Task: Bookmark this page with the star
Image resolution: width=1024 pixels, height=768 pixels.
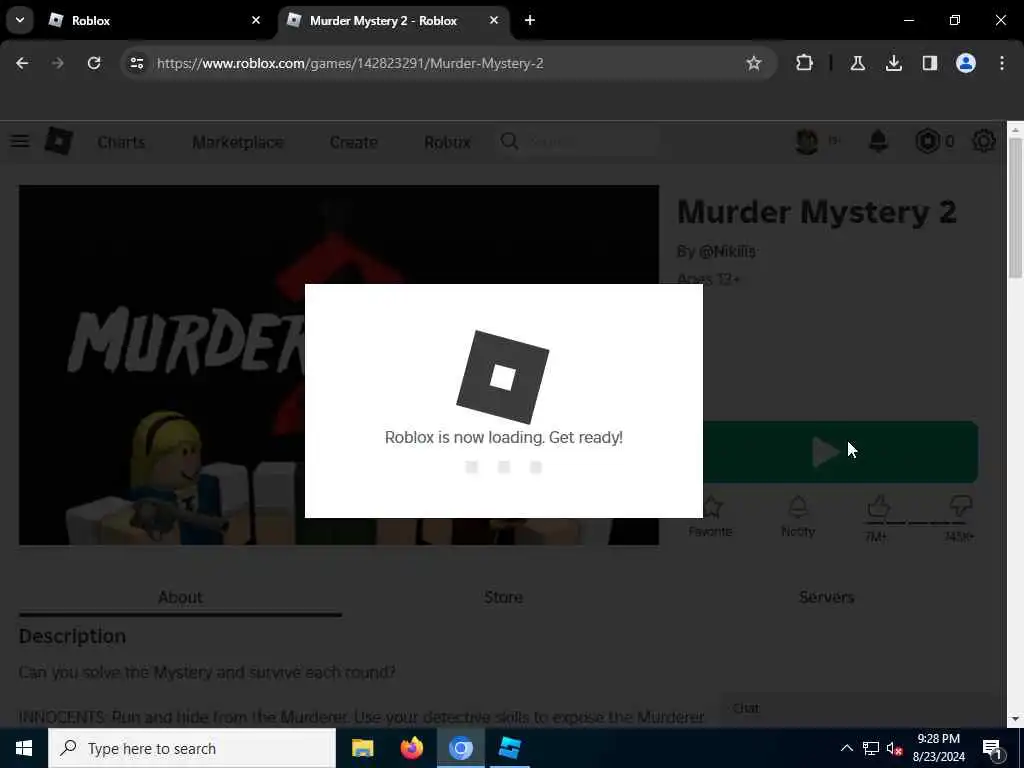Action: click(754, 63)
